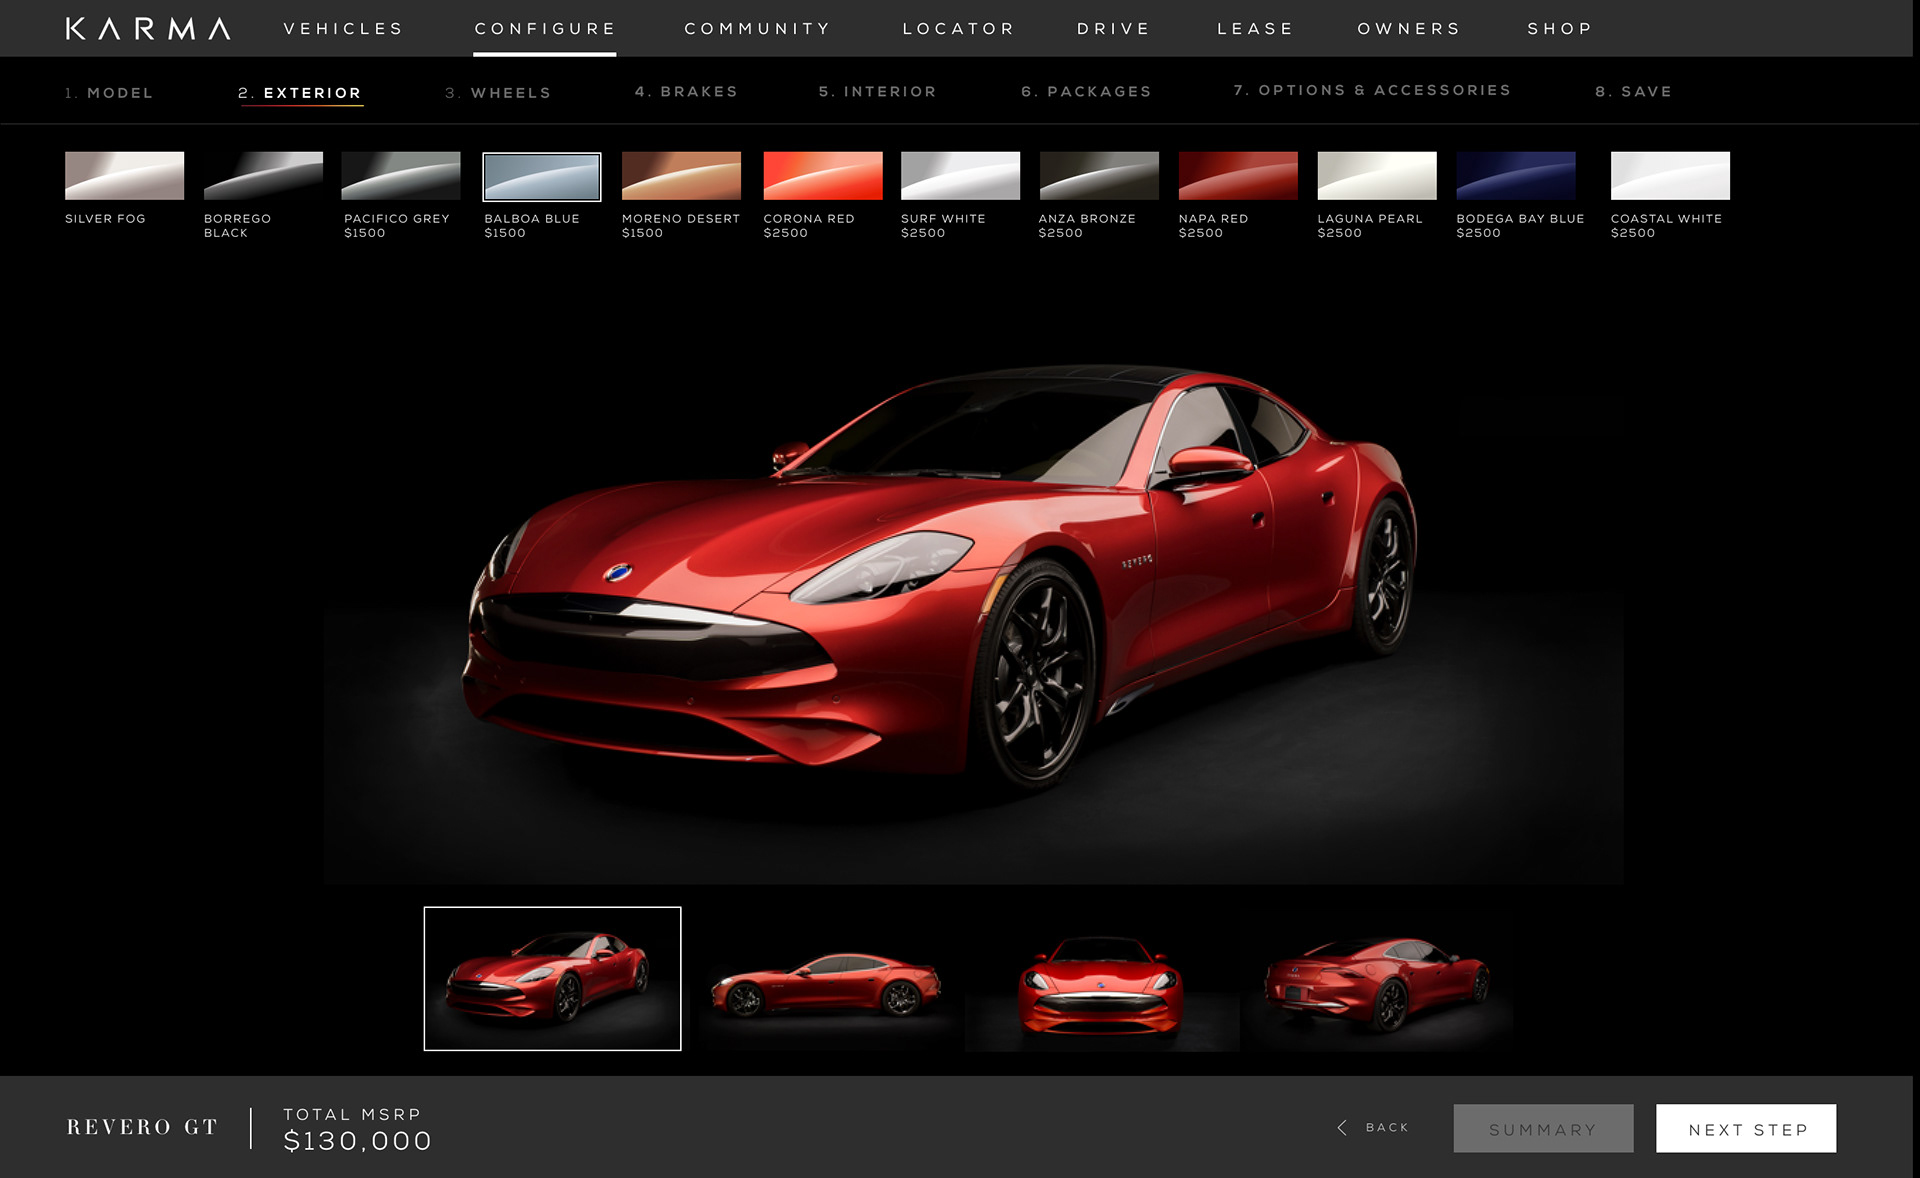Go to 7. OPTIONS & ACCESSORIES
The height and width of the screenshot is (1178, 1920).
pyautogui.click(x=1372, y=90)
